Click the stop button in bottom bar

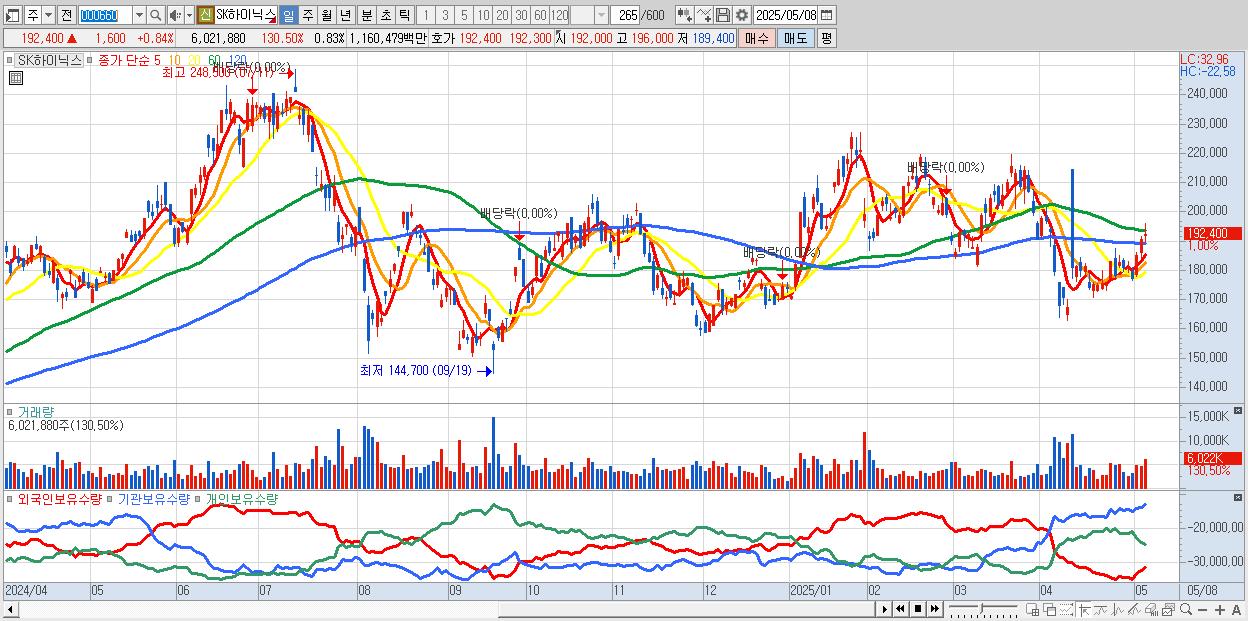pyautogui.click(x=918, y=609)
